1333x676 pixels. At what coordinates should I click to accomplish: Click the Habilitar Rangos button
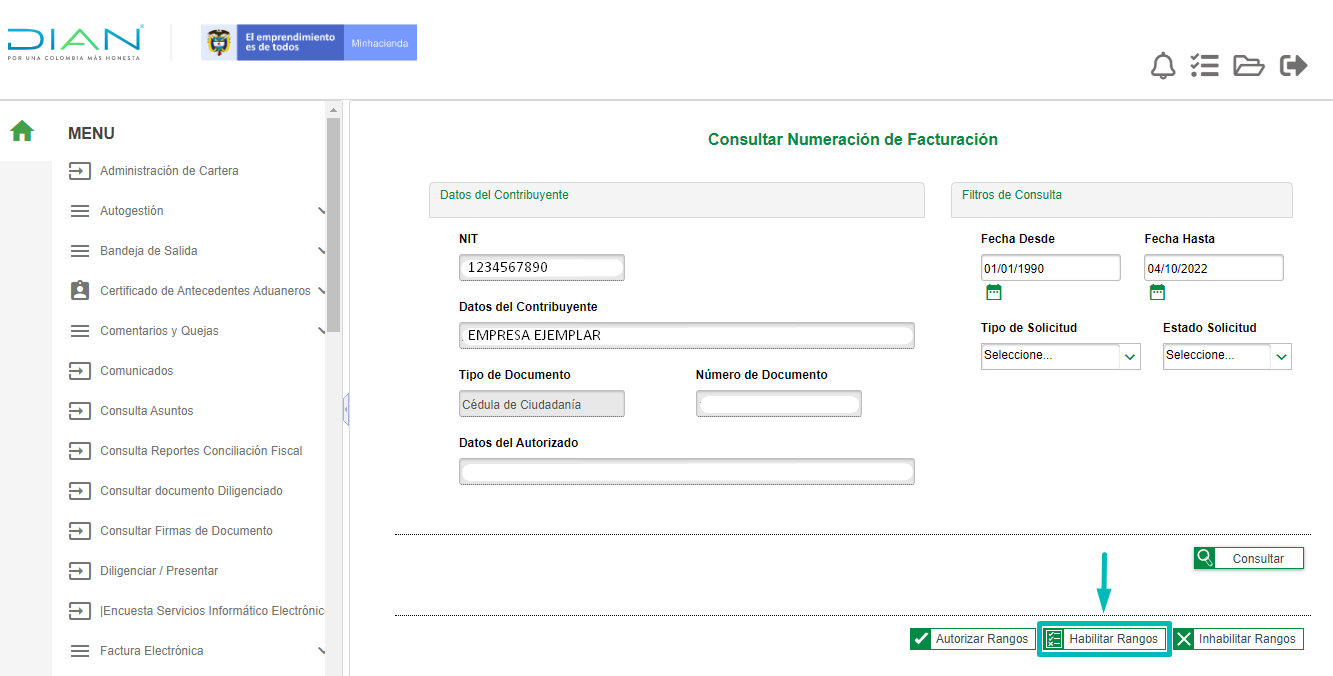click(x=1104, y=639)
